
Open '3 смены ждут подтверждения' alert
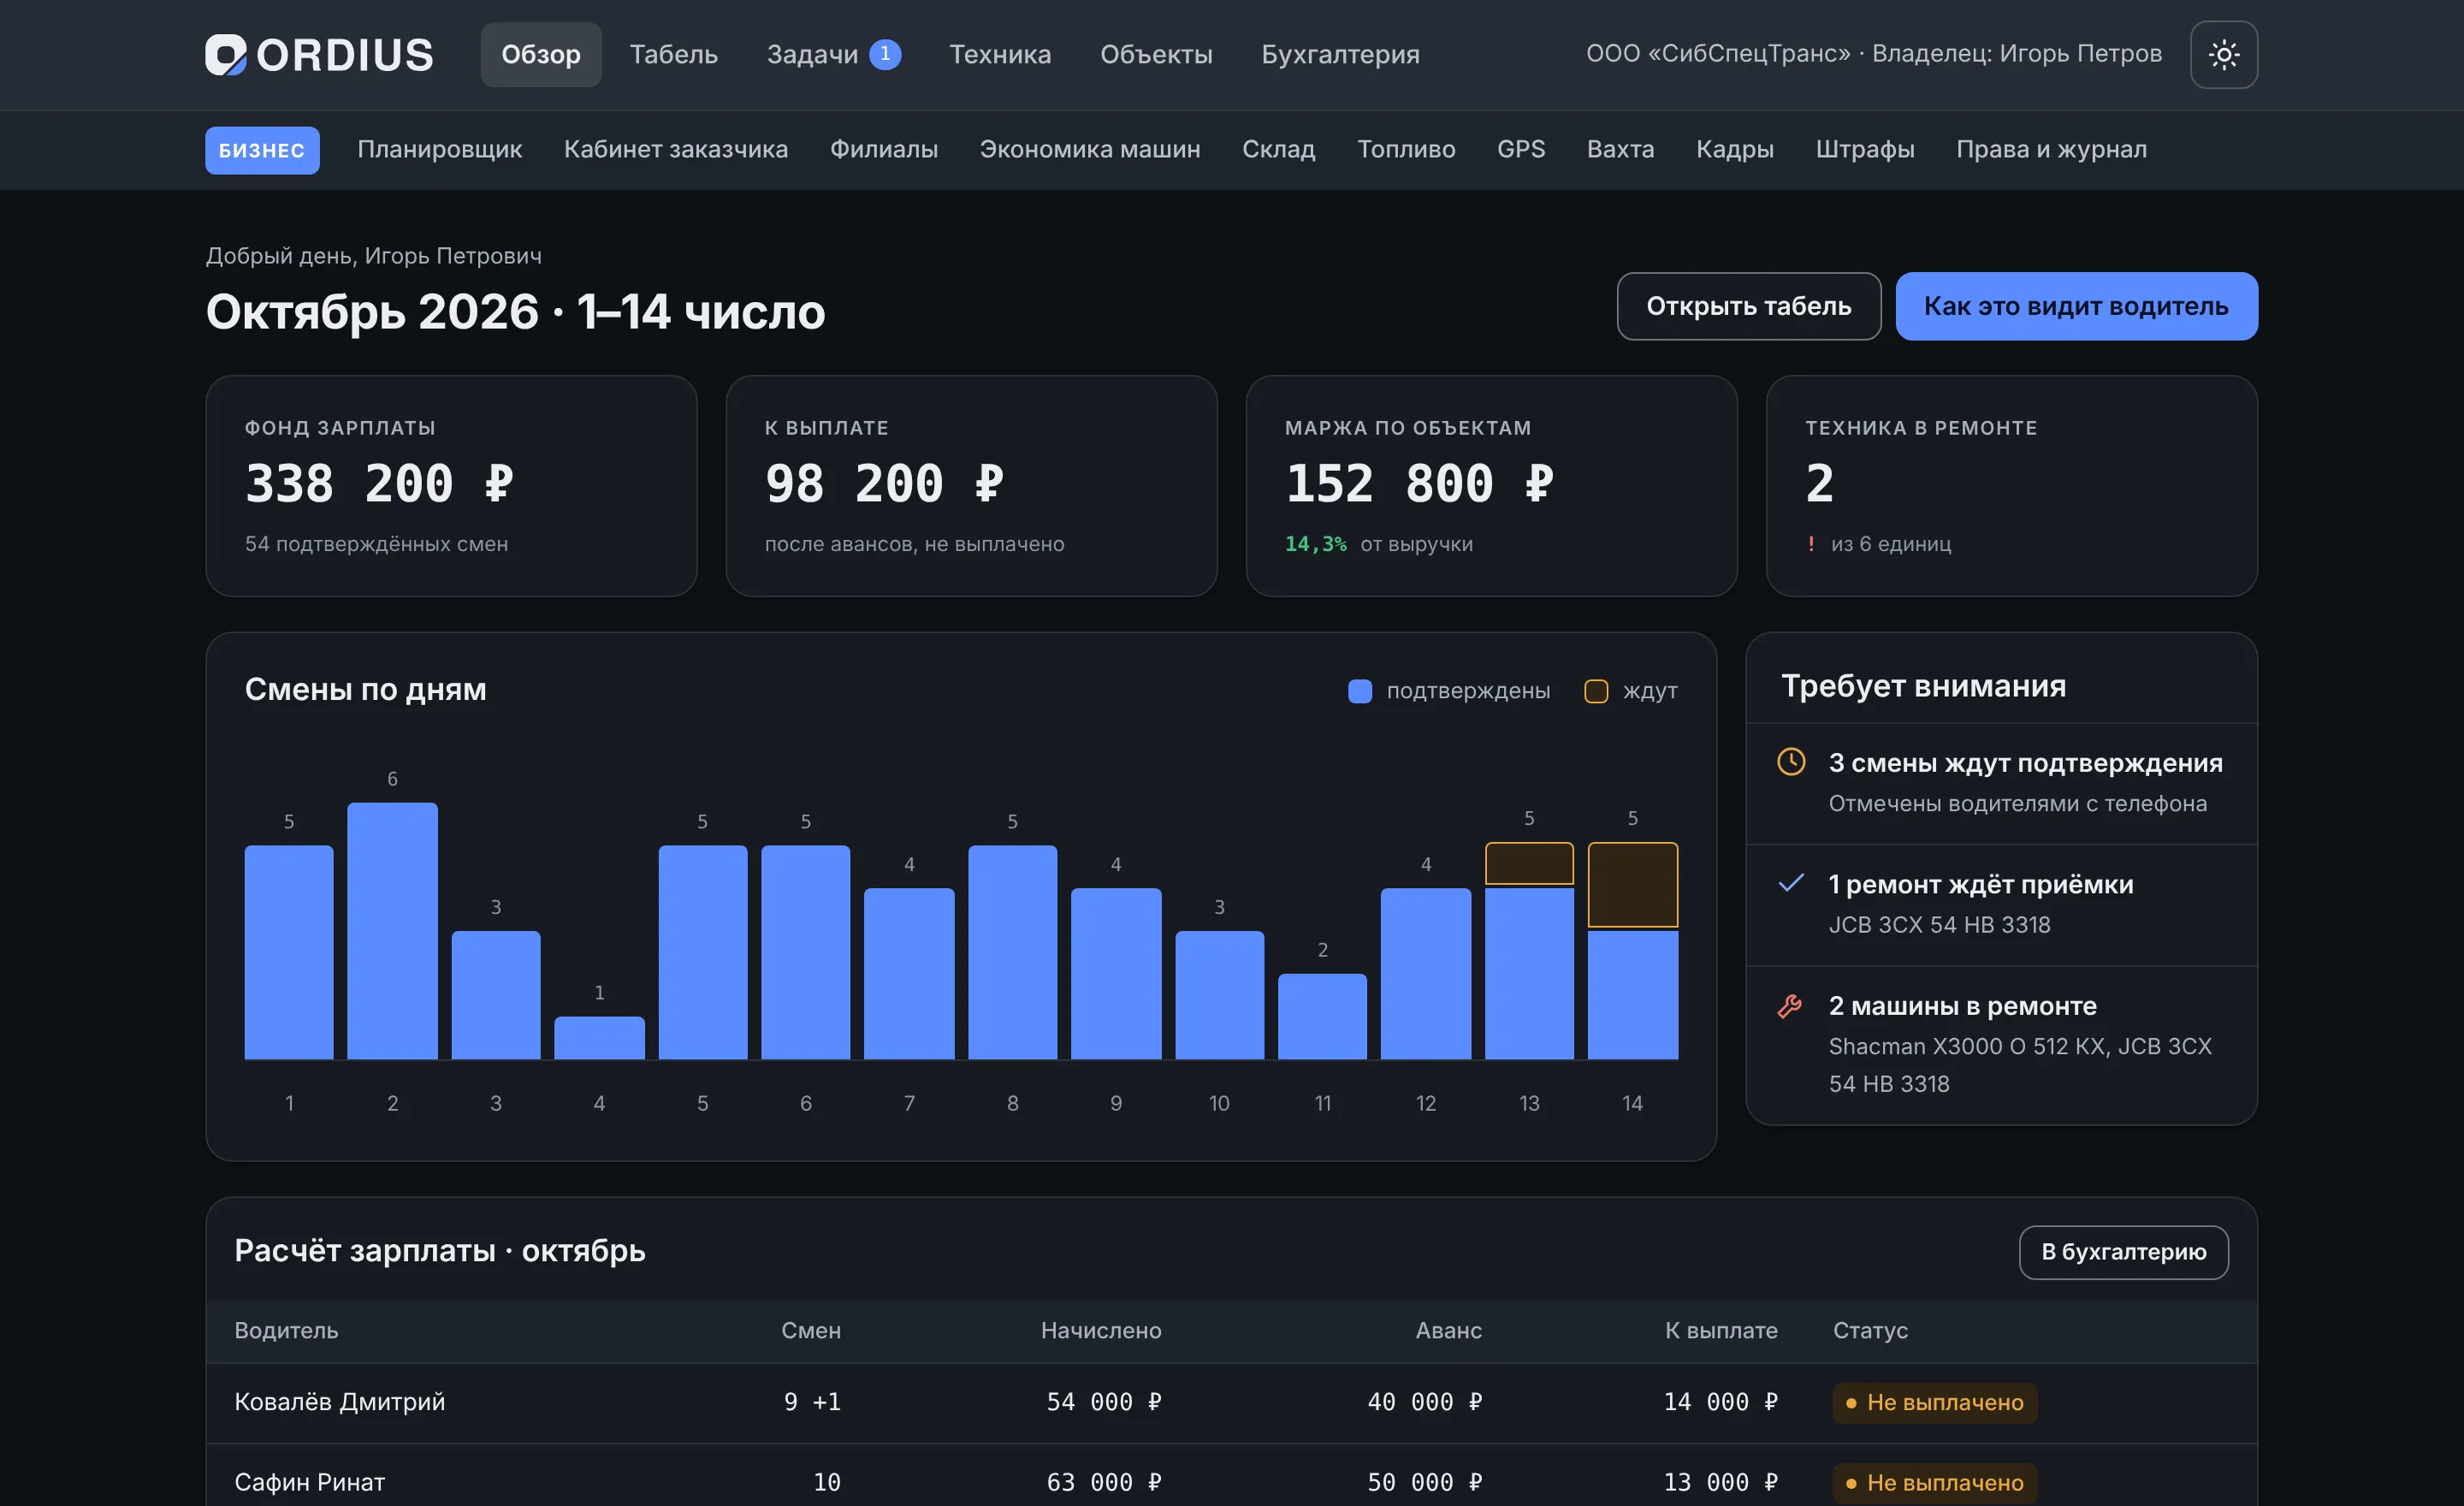click(x=2001, y=783)
